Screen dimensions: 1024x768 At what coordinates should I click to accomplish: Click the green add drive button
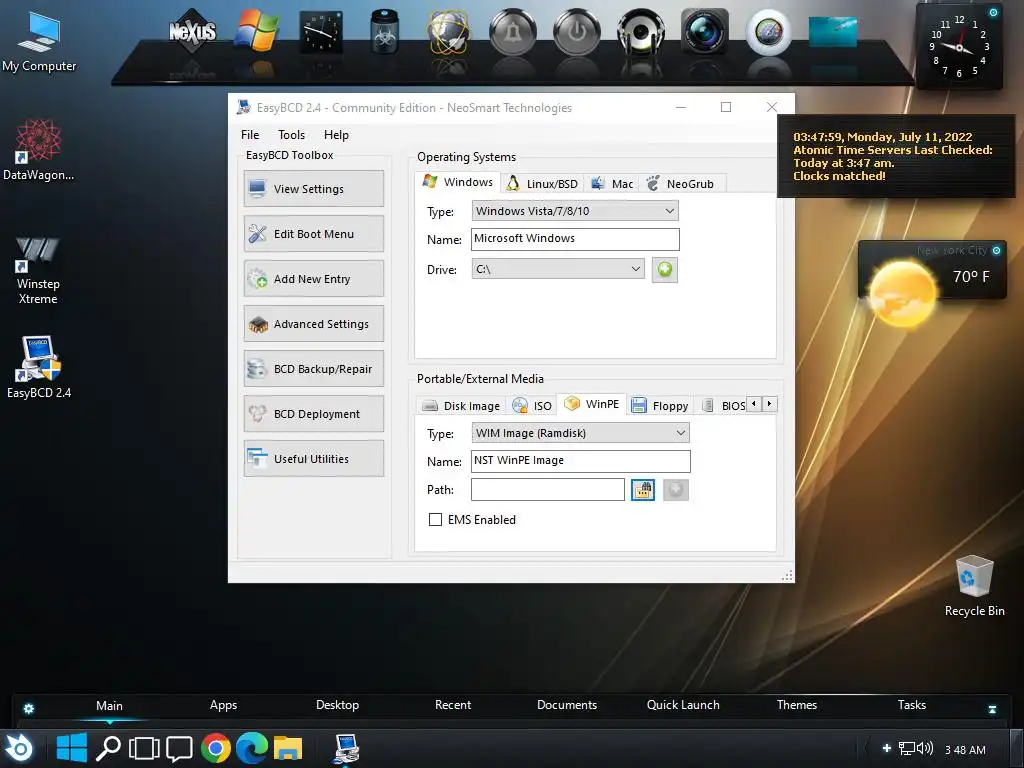(665, 269)
